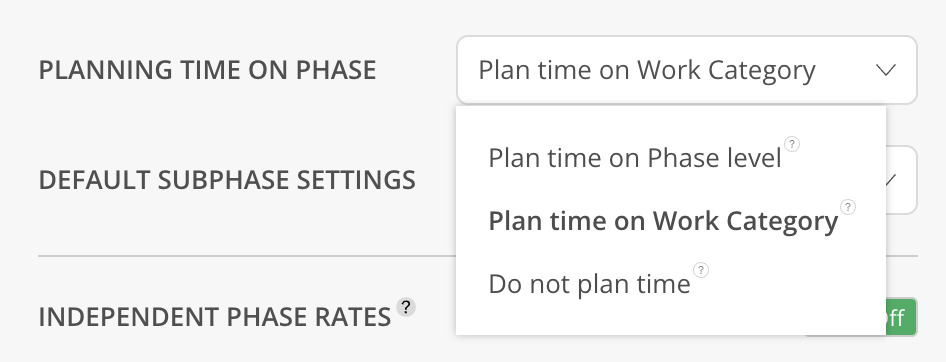The height and width of the screenshot is (362, 946).
Task: Open help tooltip next to Plan time on Work Category option
Action: pos(848,207)
